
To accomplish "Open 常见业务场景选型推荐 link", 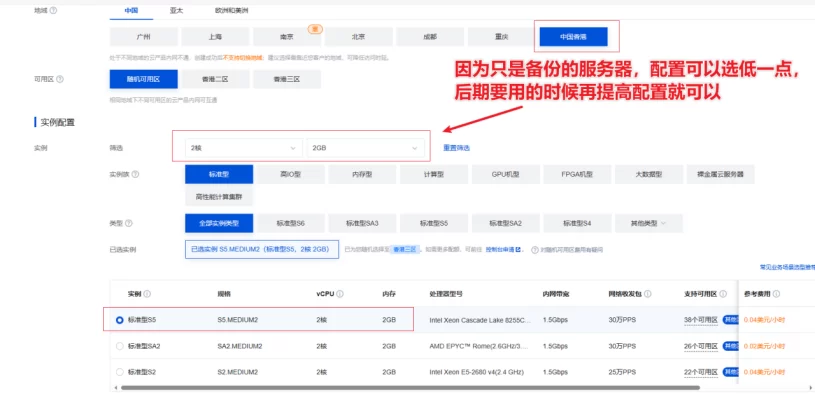I will pos(787,268).
